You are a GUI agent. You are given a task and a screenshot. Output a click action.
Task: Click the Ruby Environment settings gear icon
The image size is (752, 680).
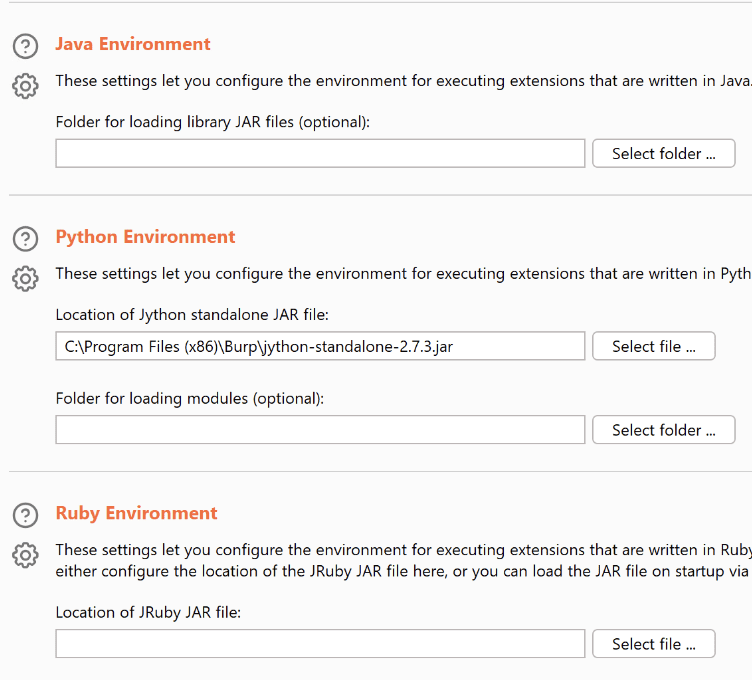point(25,554)
